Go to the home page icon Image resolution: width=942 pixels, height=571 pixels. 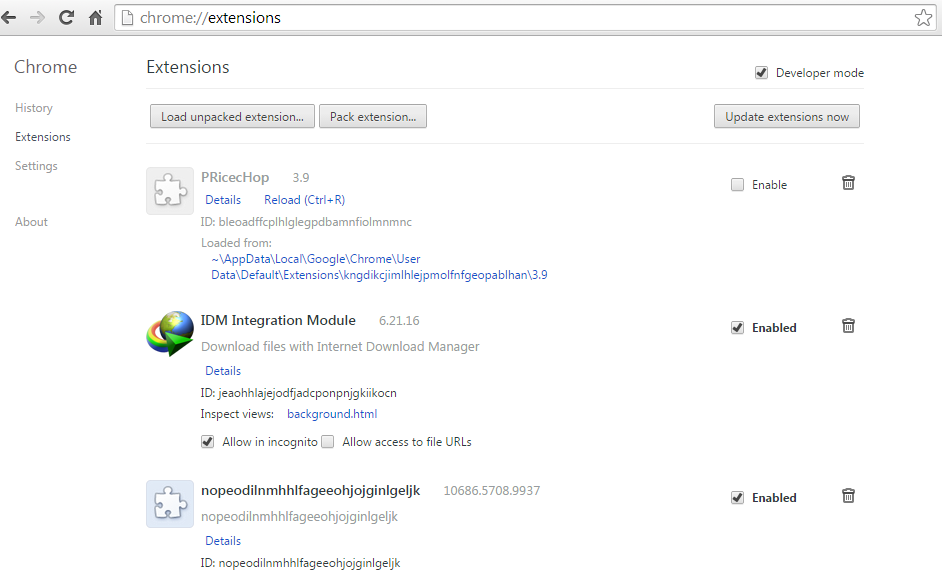click(x=96, y=17)
